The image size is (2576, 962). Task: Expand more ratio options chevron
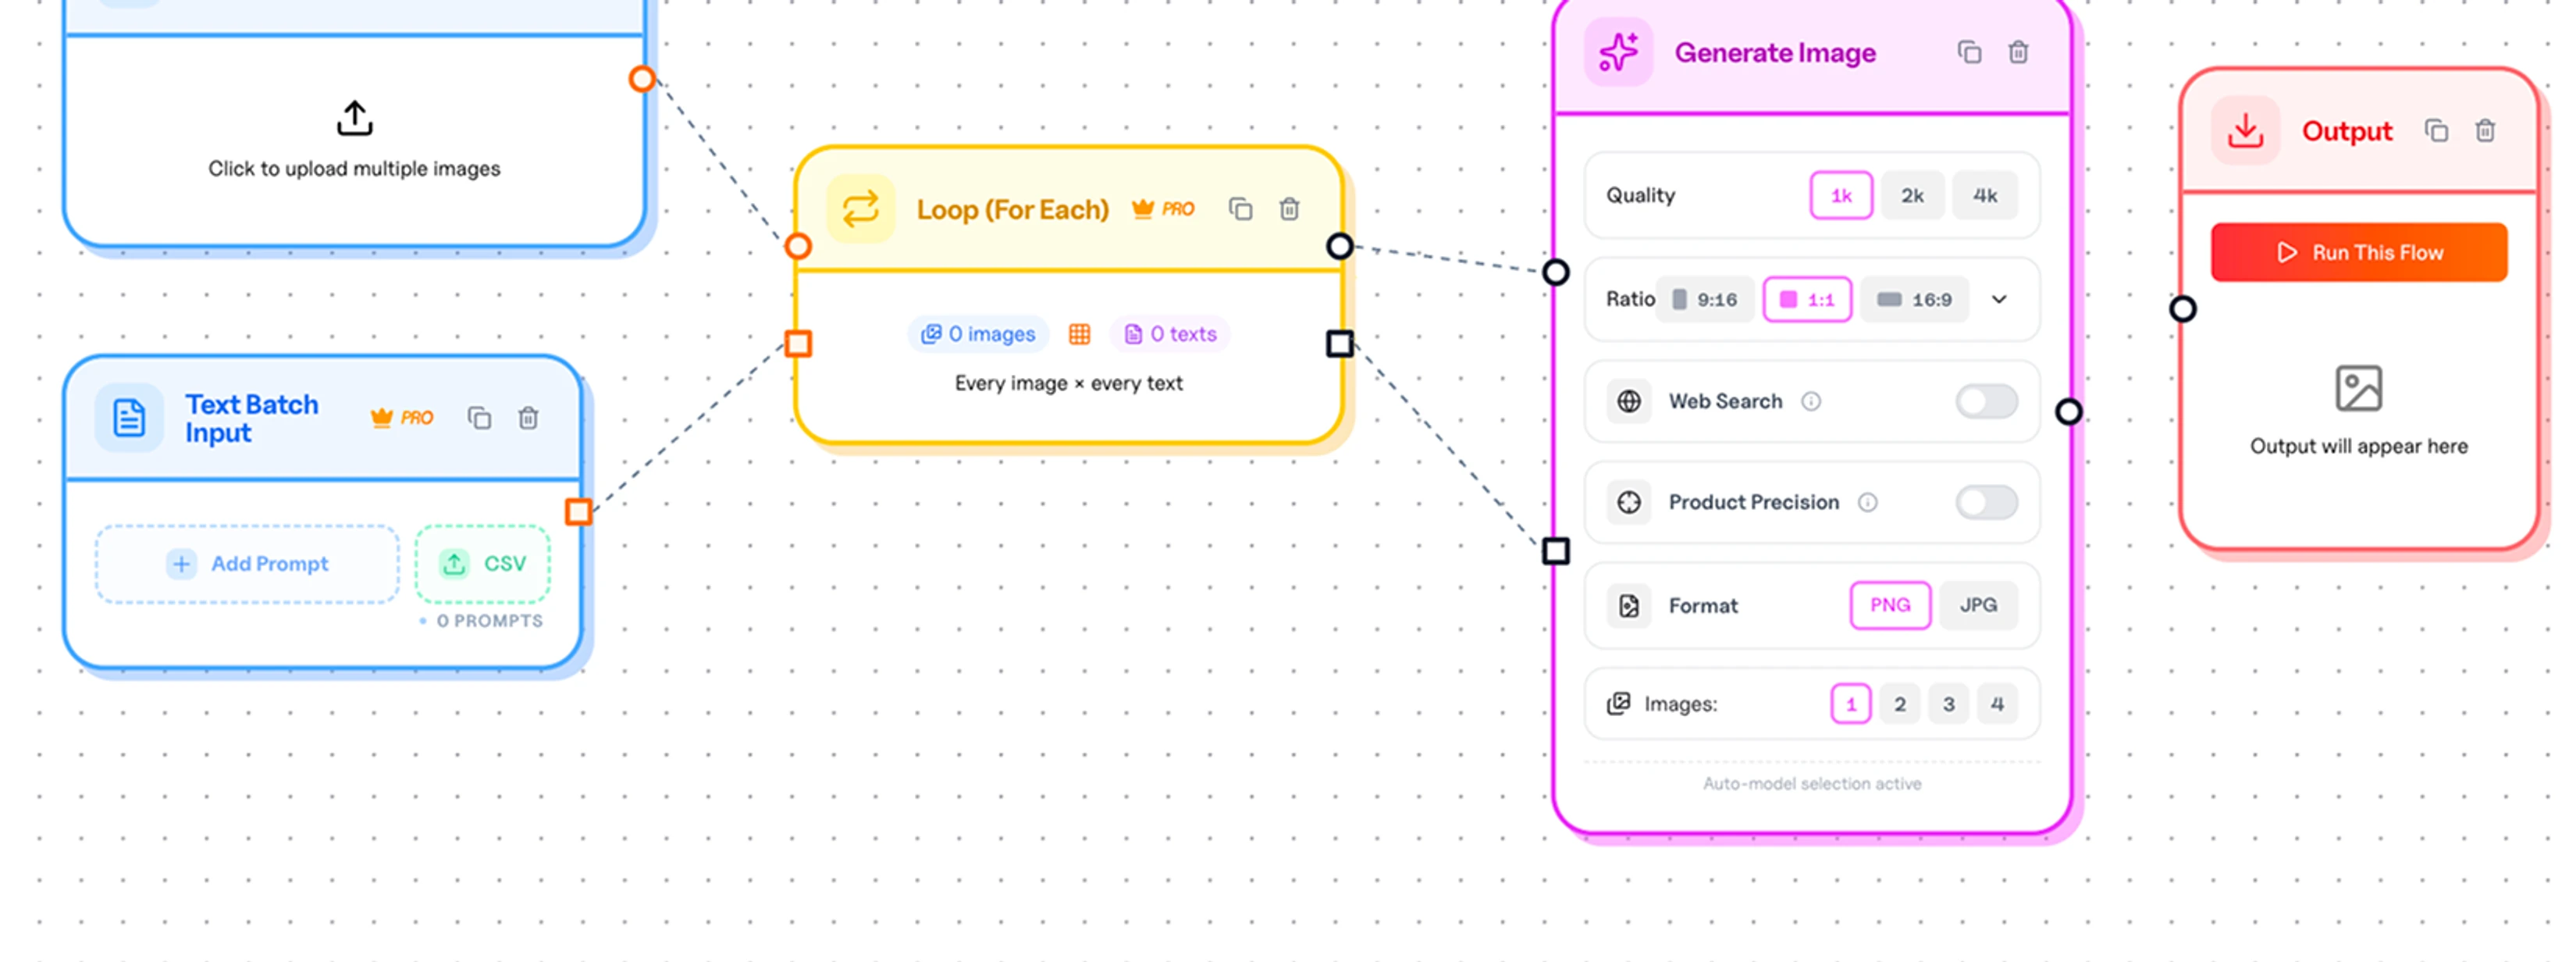pos(1999,299)
